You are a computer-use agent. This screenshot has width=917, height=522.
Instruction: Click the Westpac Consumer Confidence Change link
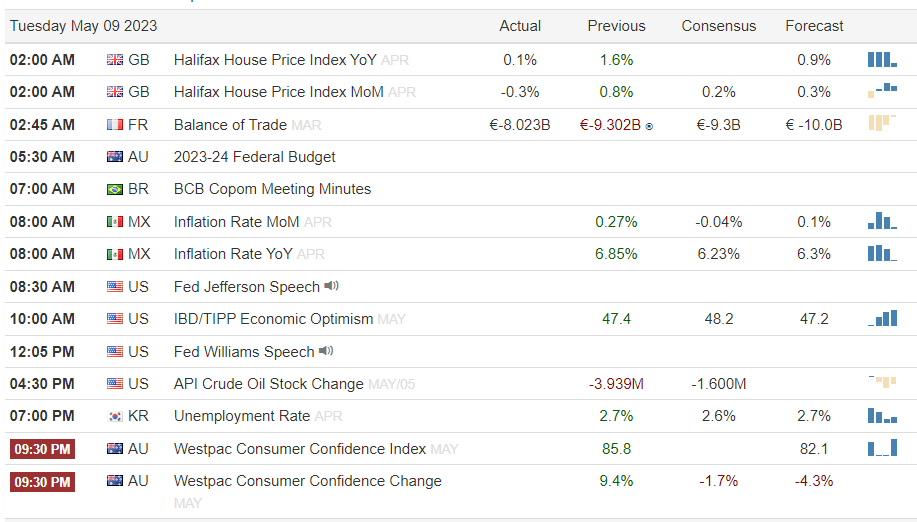click(307, 481)
